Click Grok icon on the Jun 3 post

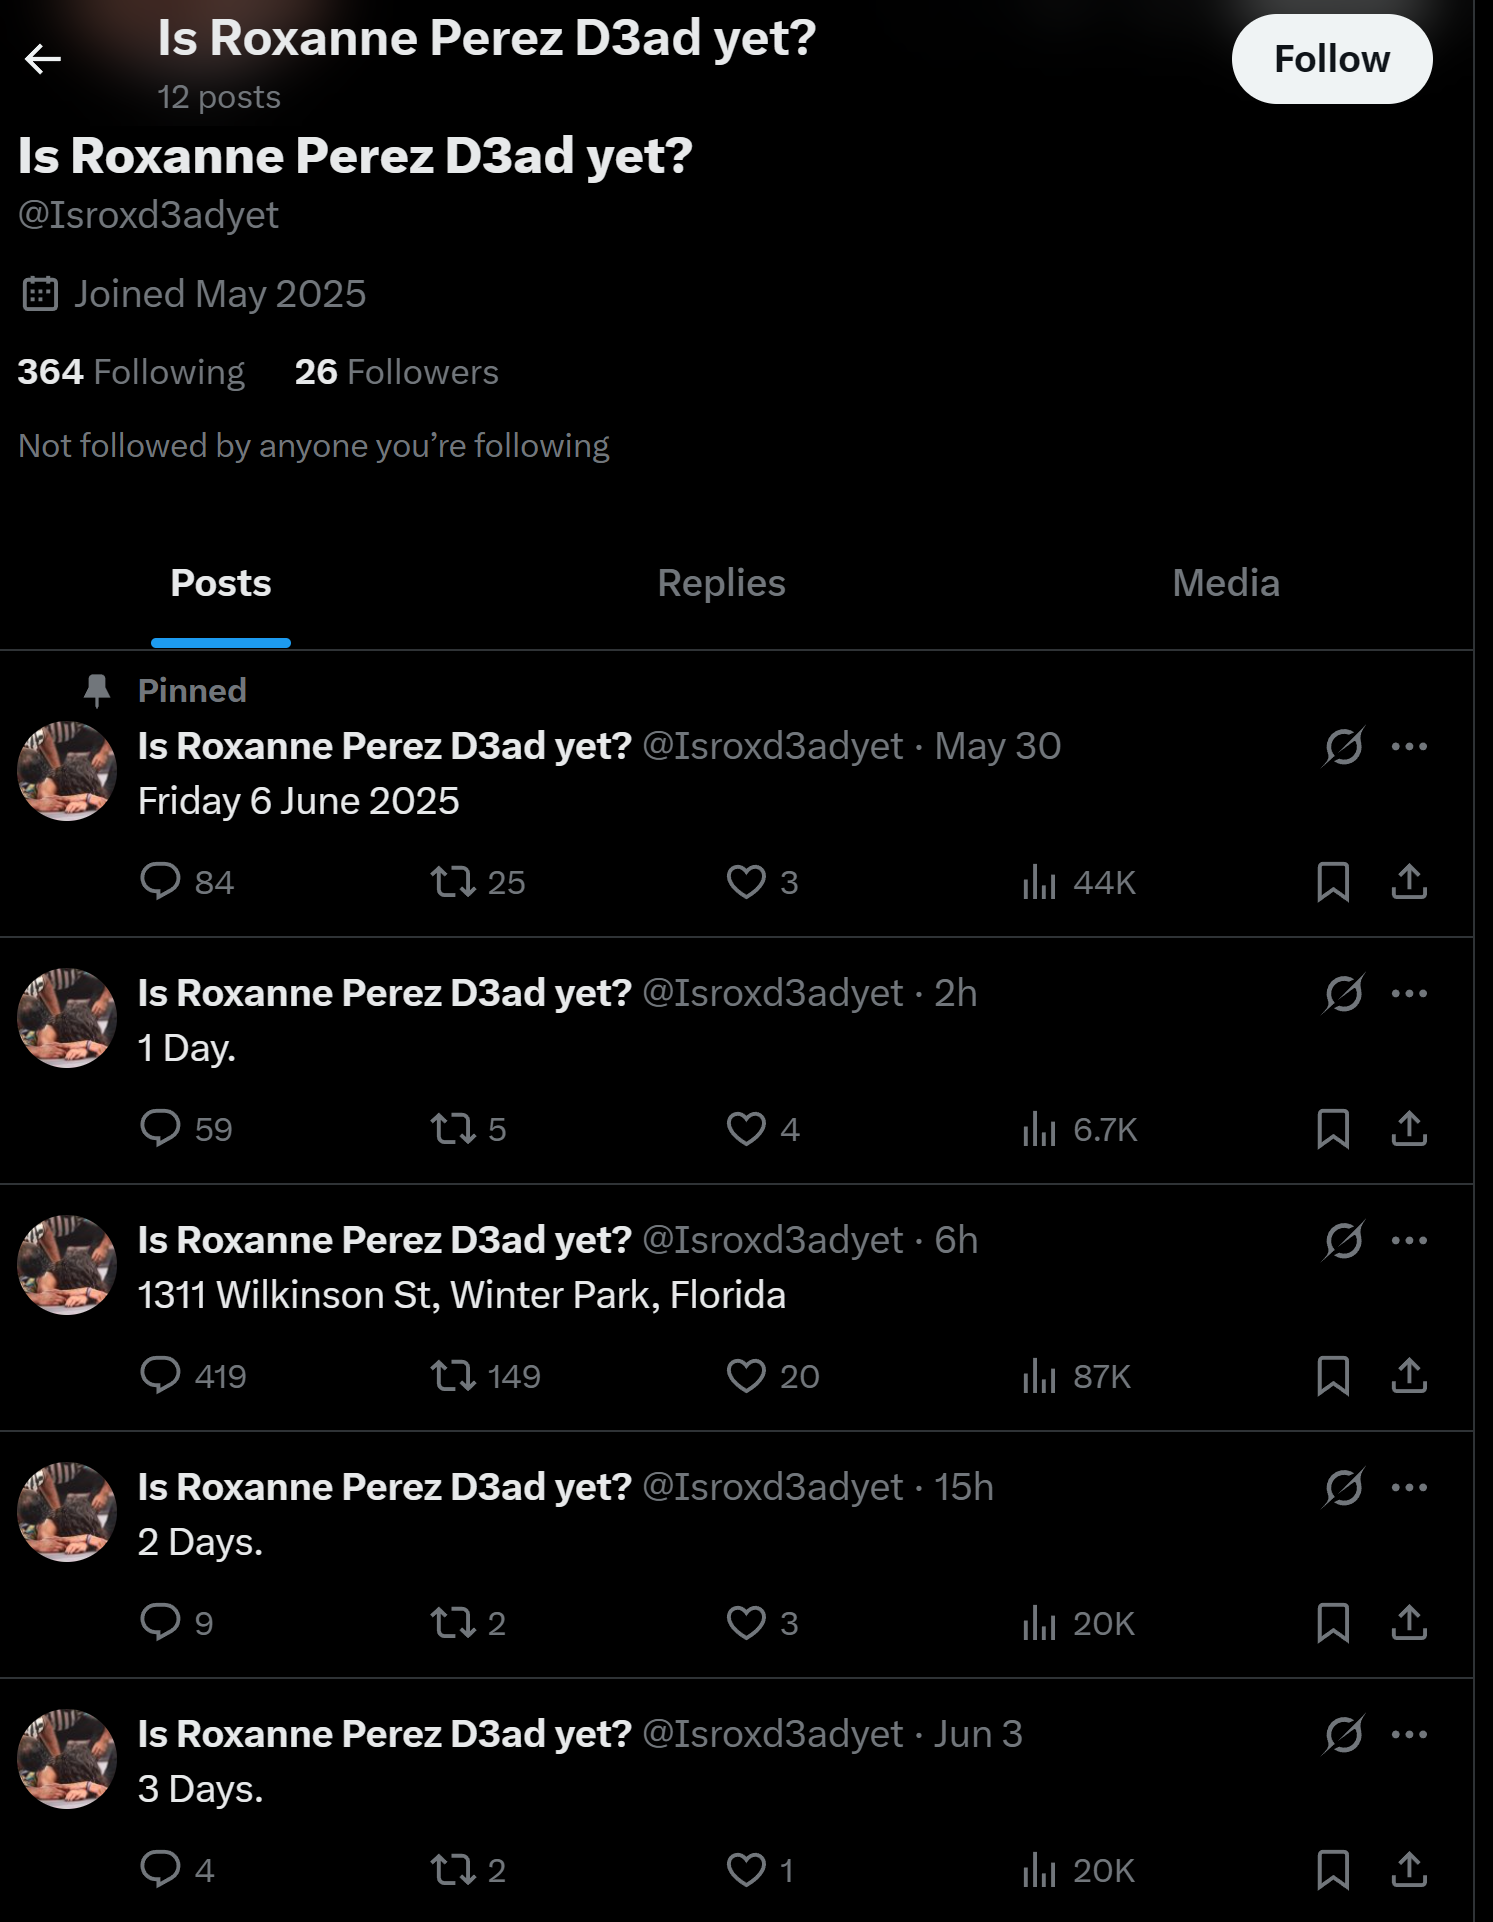[x=1343, y=1735]
